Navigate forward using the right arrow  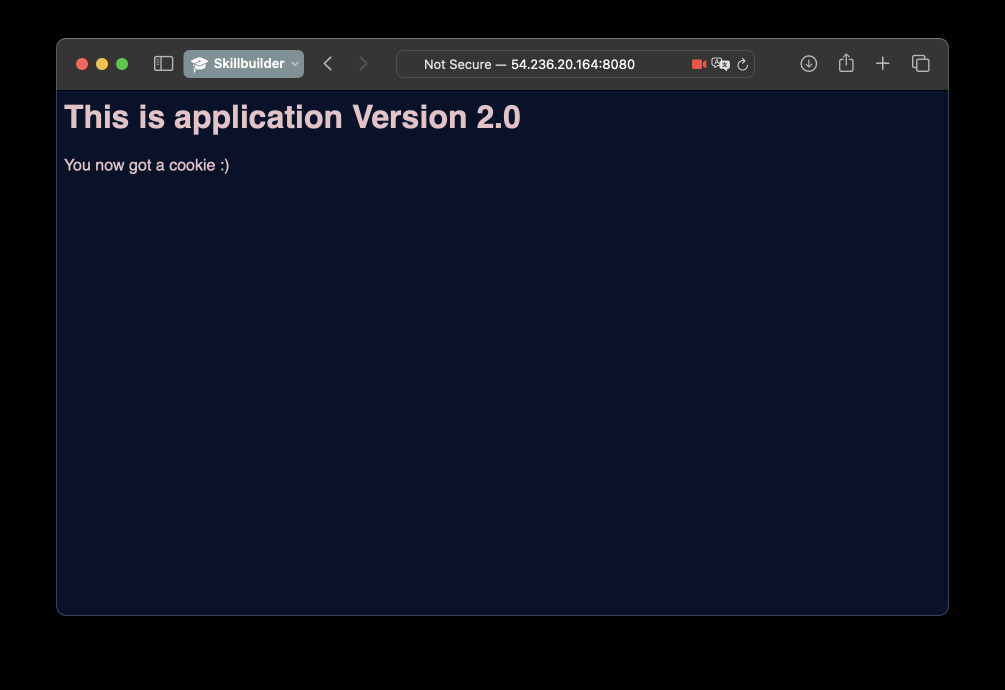pos(364,63)
